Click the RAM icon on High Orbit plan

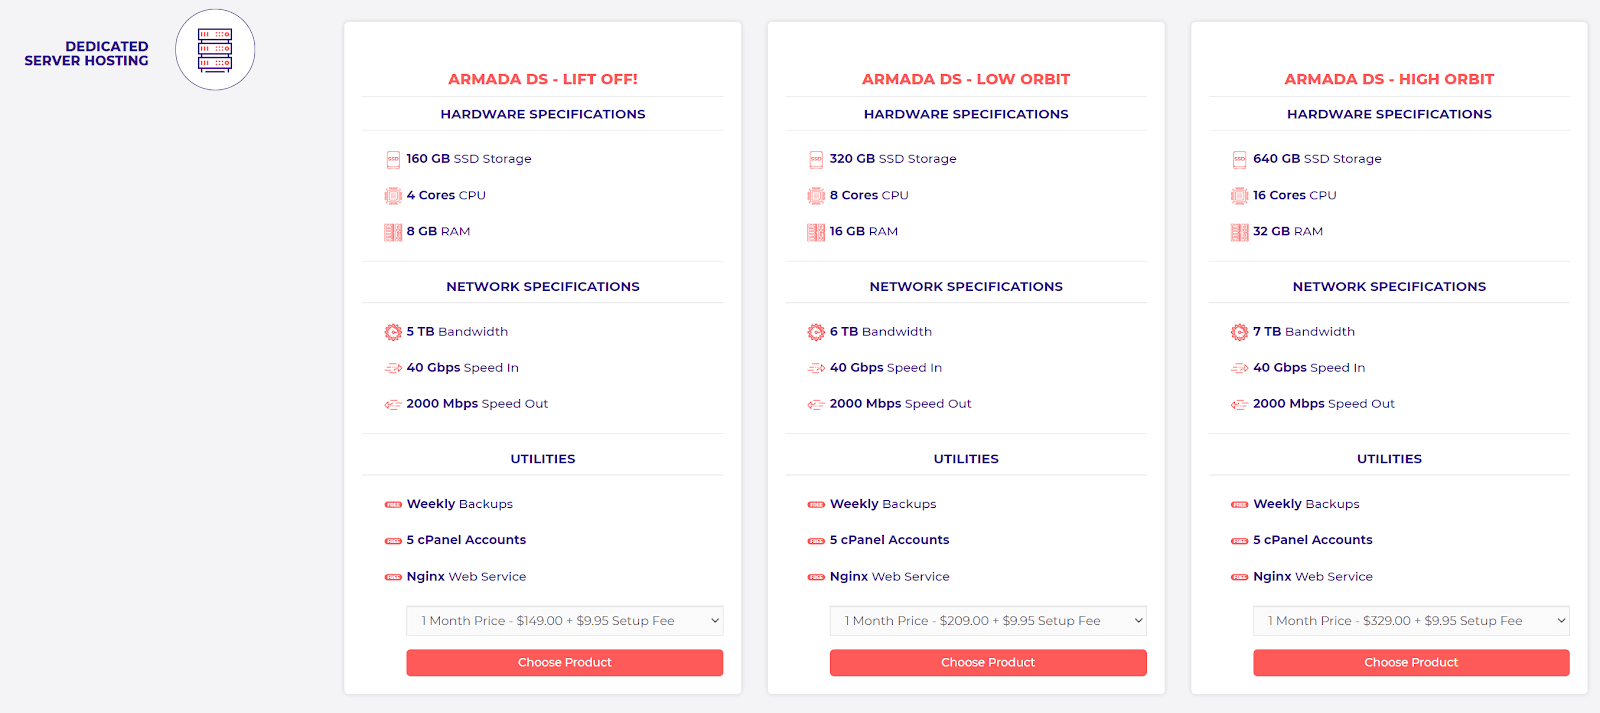click(x=1240, y=231)
